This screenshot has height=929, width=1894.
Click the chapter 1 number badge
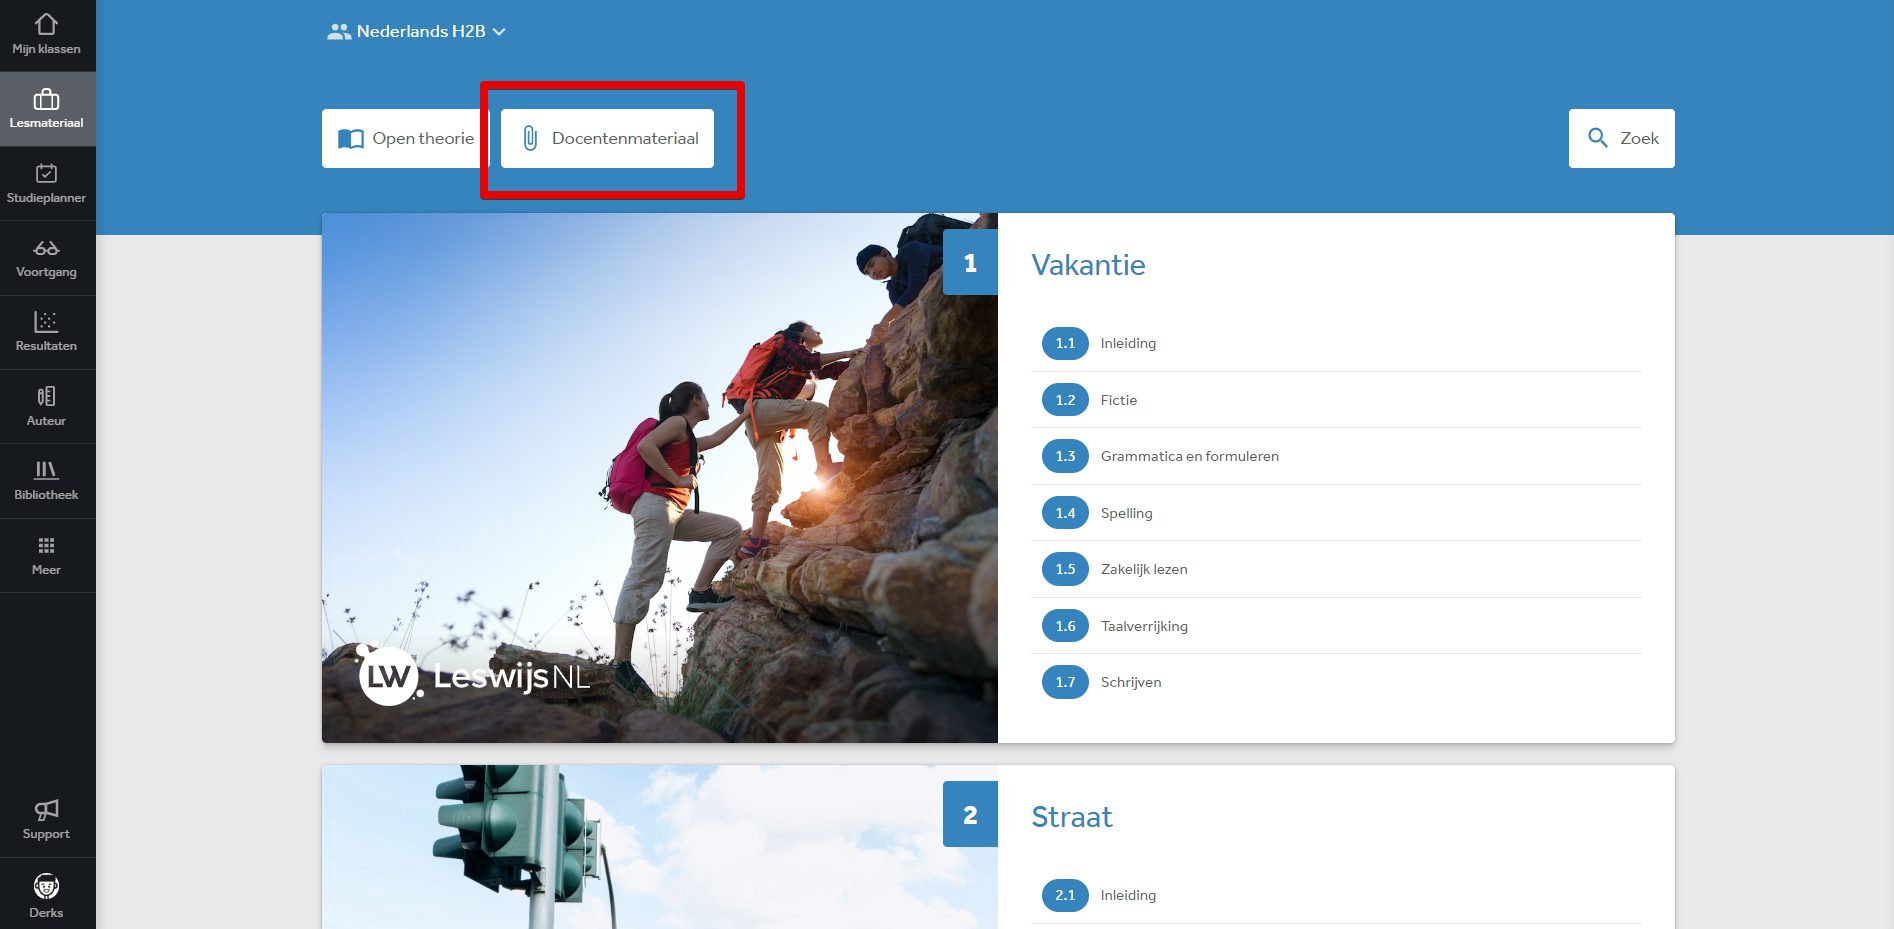click(970, 263)
